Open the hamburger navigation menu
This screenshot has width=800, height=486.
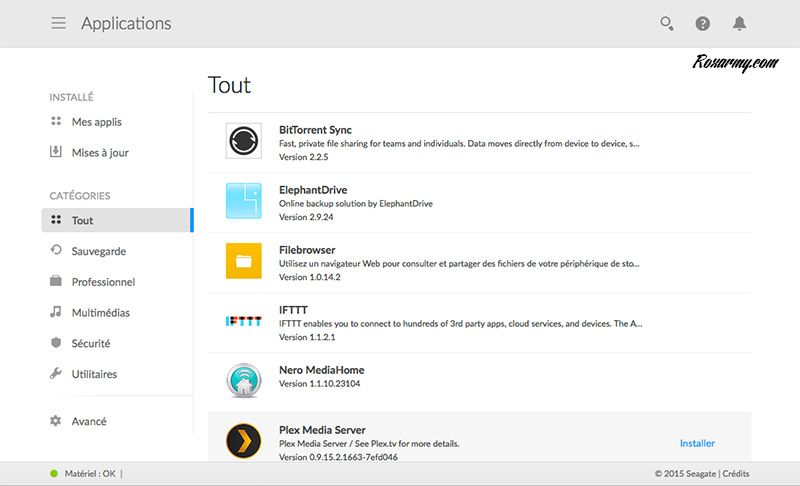[x=59, y=23]
